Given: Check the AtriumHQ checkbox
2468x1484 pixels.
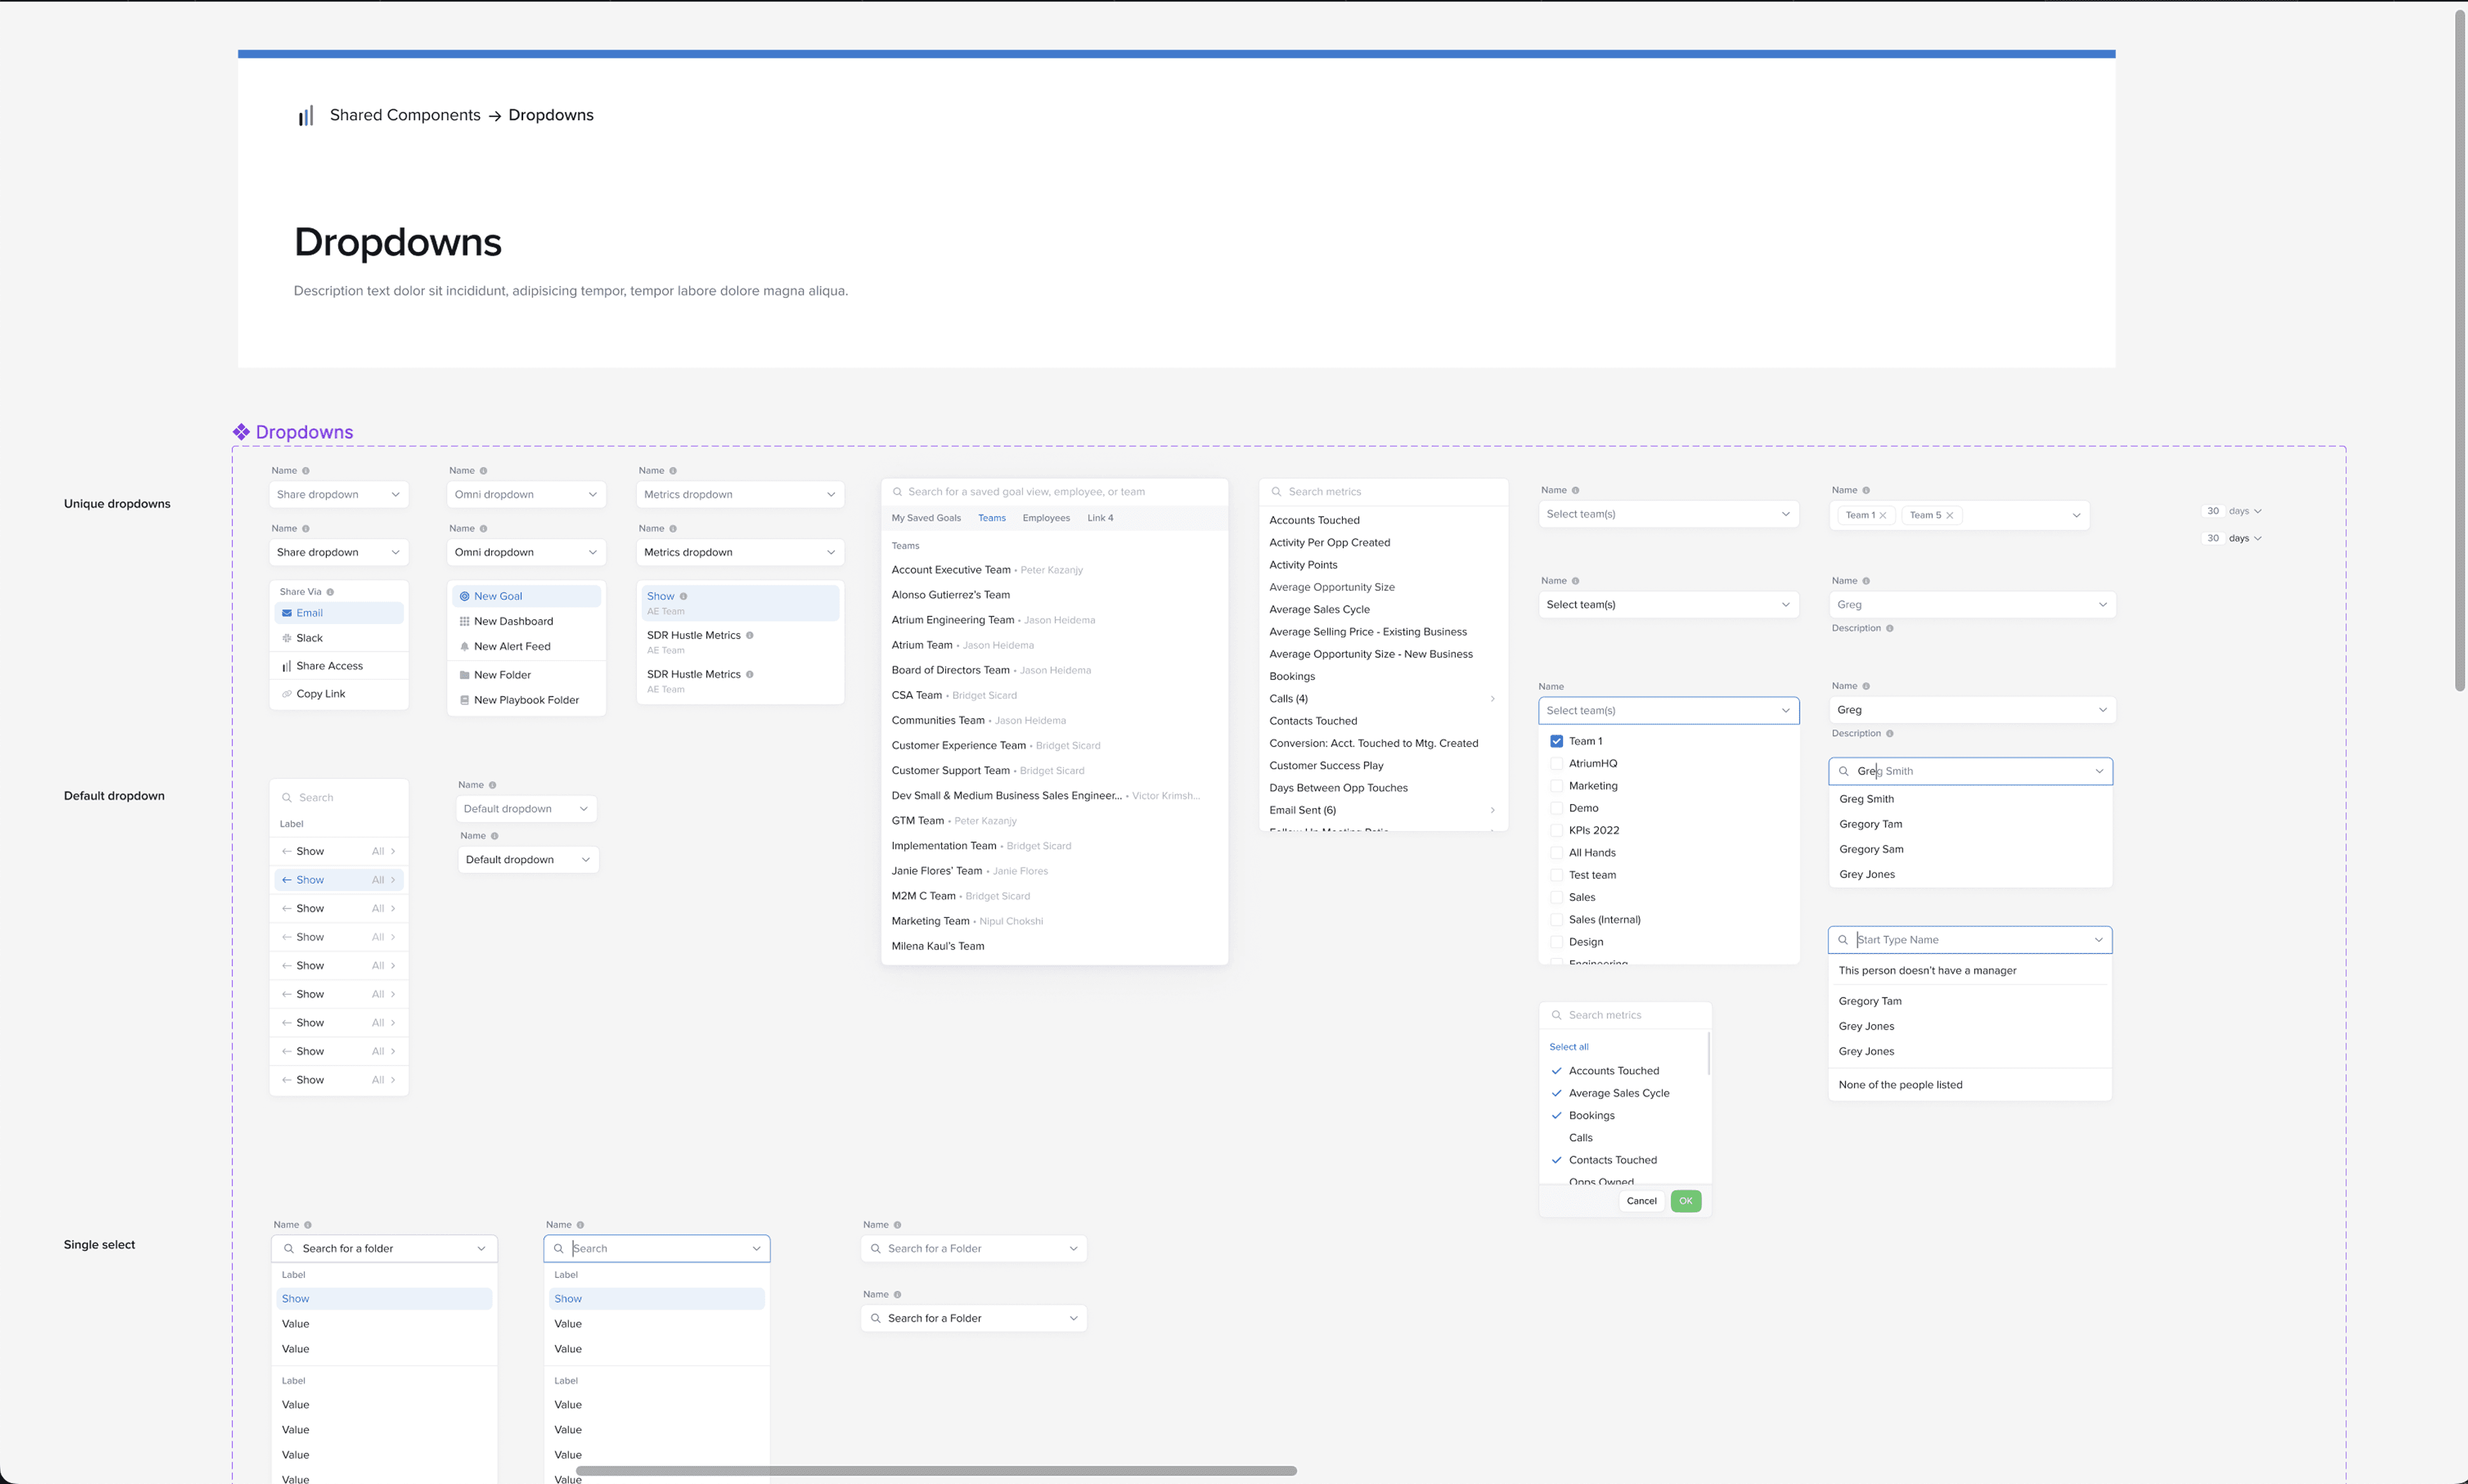Looking at the screenshot, I should pyautogui.click(x=1556, y=764).
